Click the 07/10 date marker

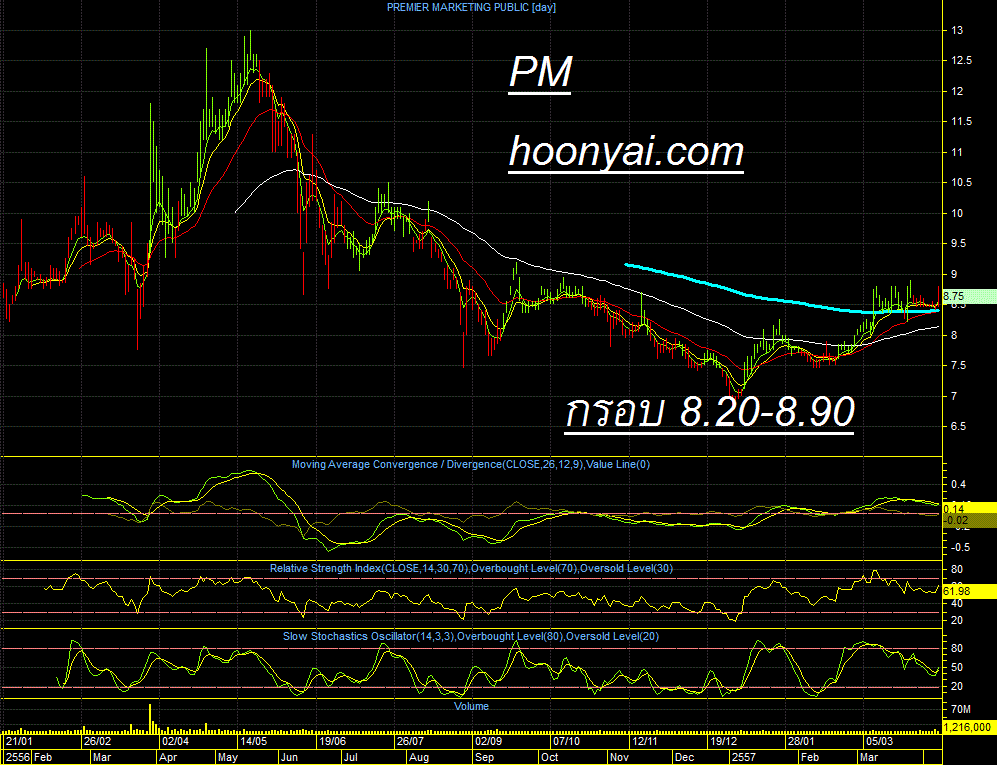(x=566, y=741)
